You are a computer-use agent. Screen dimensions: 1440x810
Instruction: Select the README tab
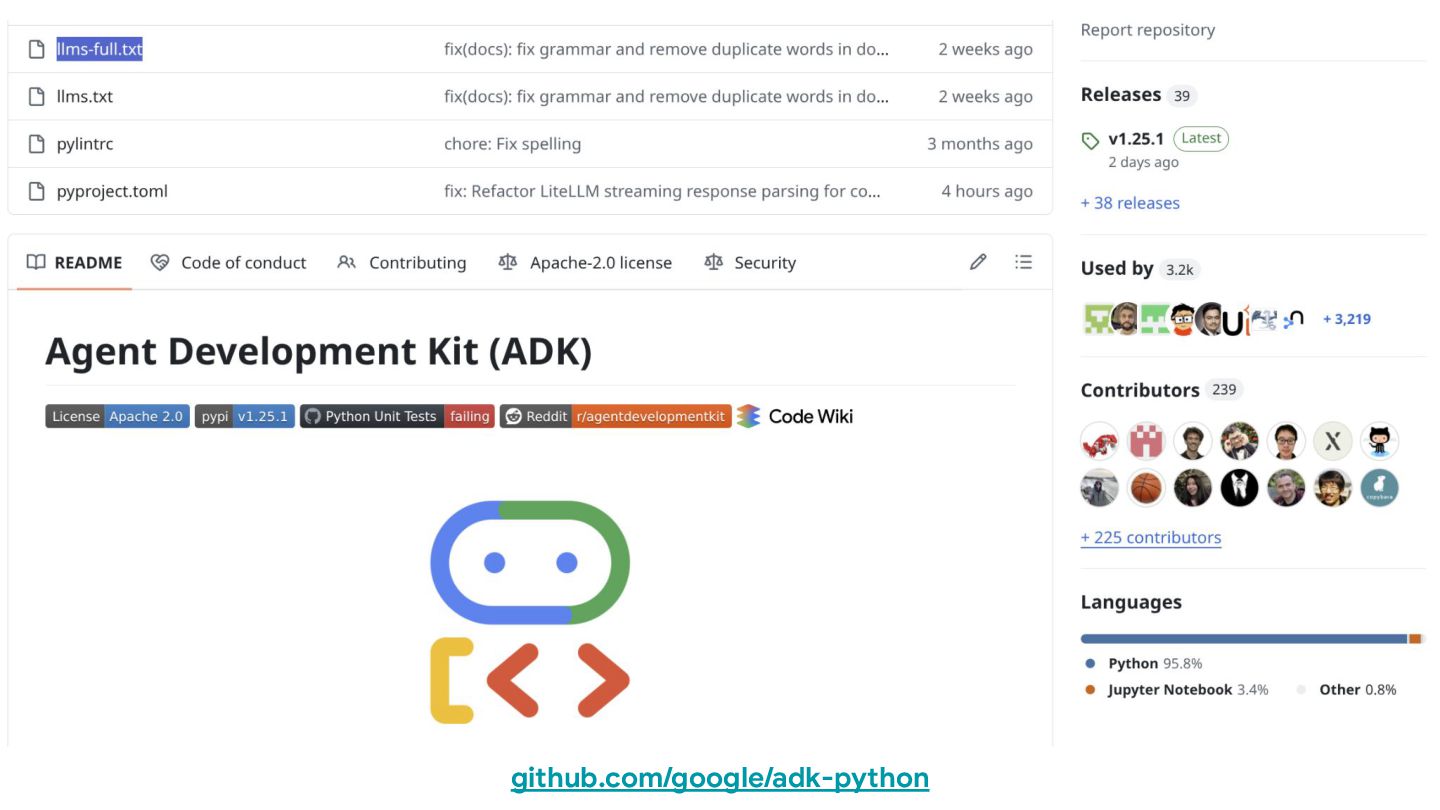74,263
